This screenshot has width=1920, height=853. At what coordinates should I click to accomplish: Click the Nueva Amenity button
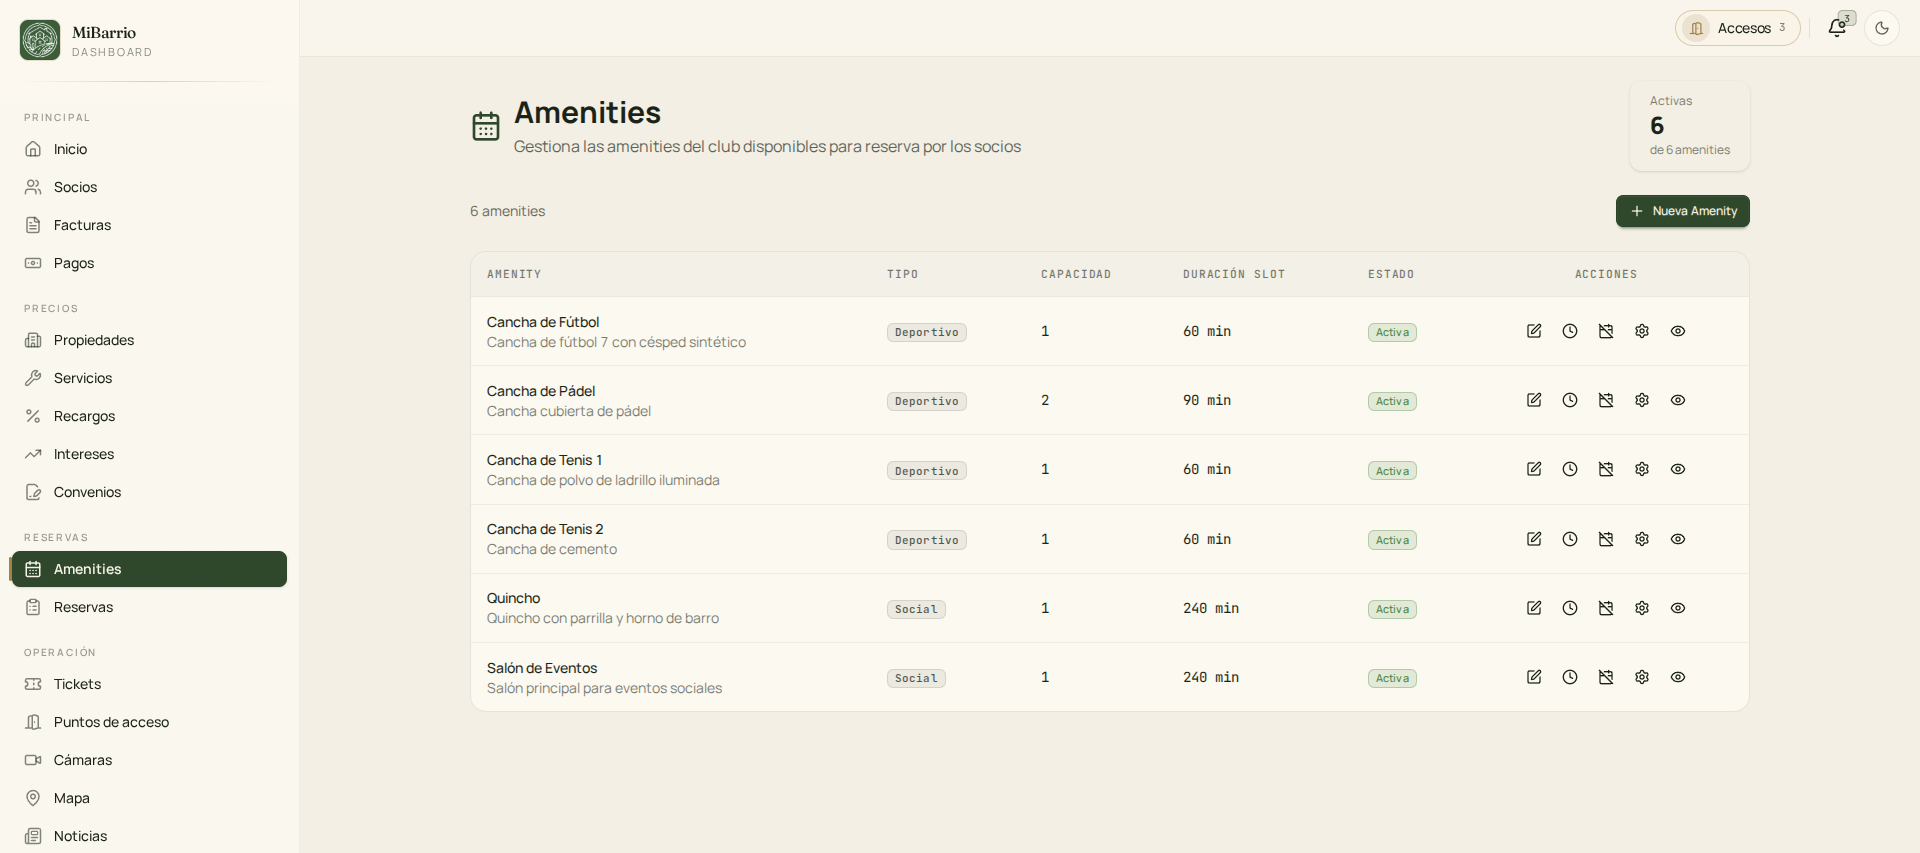pos(1683,211)
